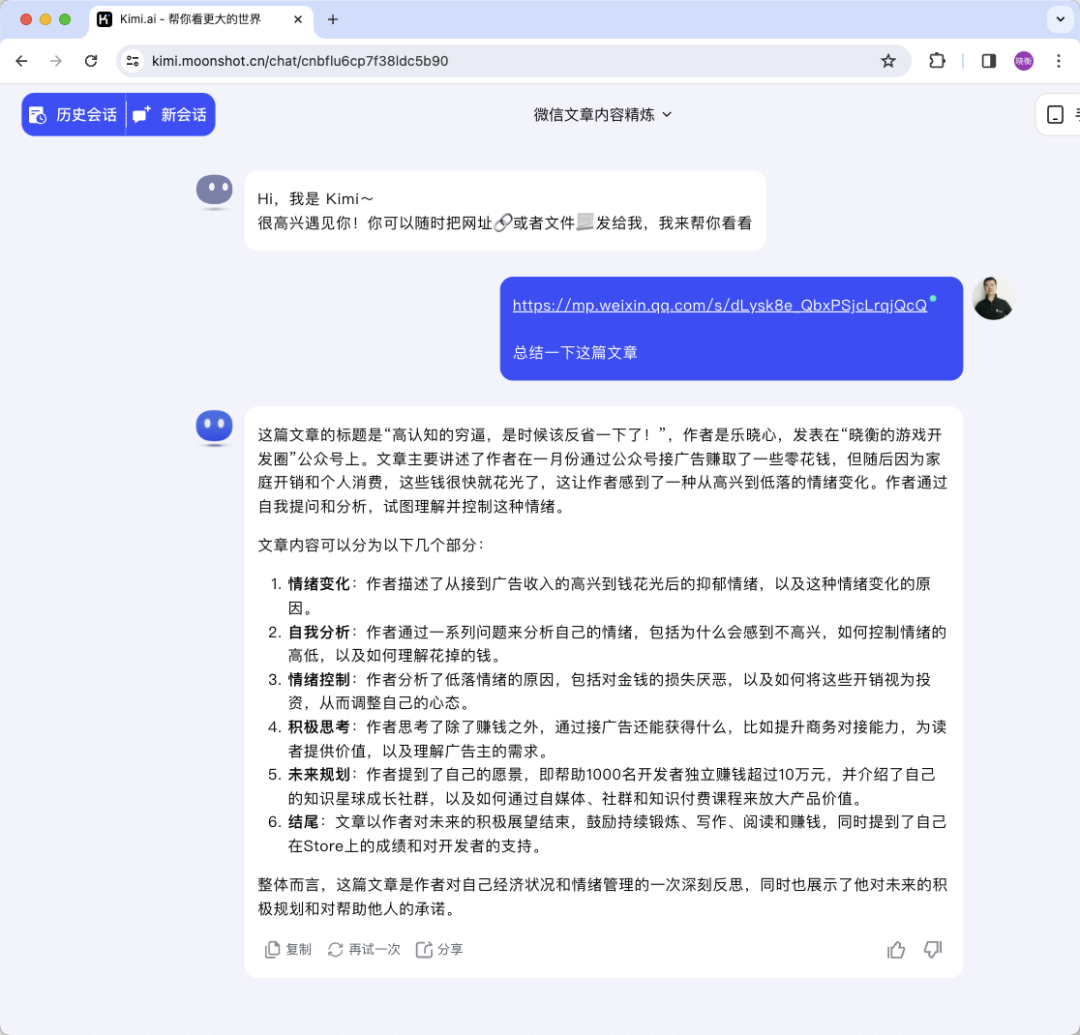Give the answer a thumbs up

coord(896,950)
